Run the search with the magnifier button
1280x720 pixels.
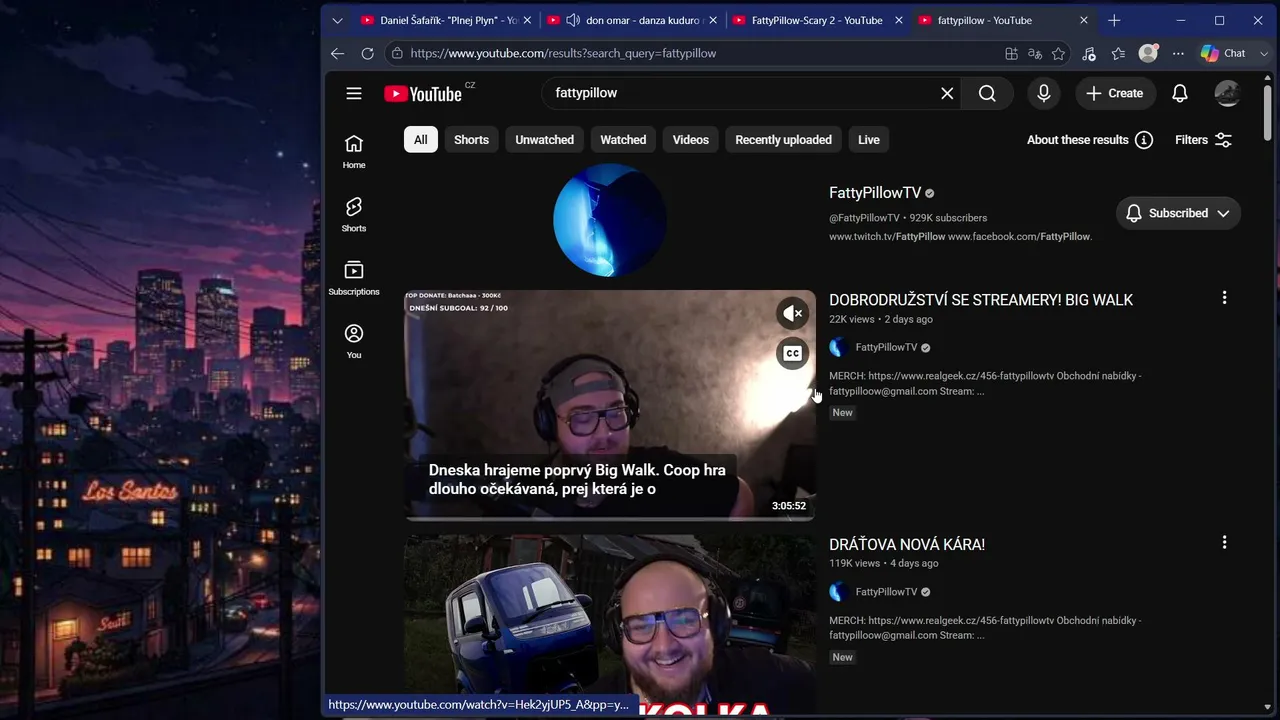(x=987, y=93)
